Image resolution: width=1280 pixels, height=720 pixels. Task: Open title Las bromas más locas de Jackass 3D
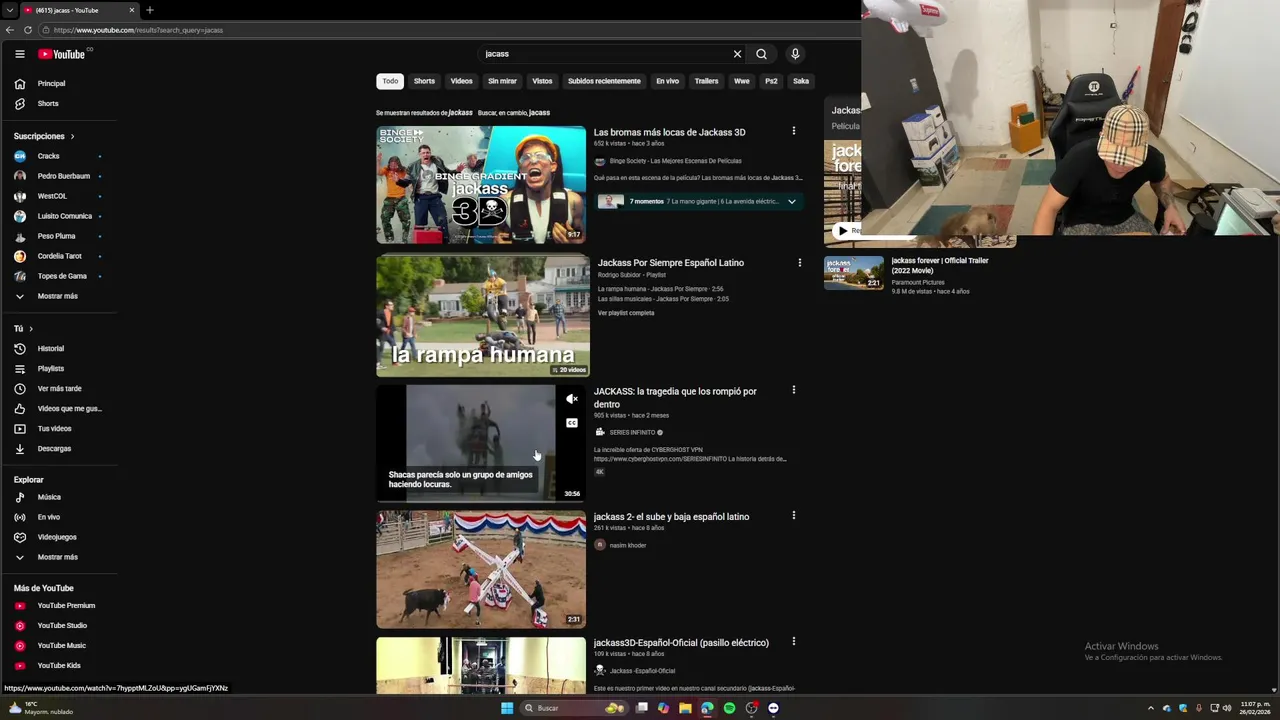point(669,132)
